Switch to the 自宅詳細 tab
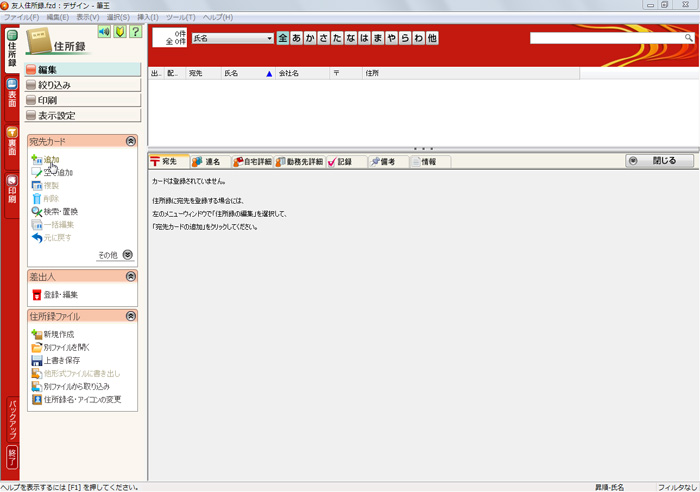 251,161
